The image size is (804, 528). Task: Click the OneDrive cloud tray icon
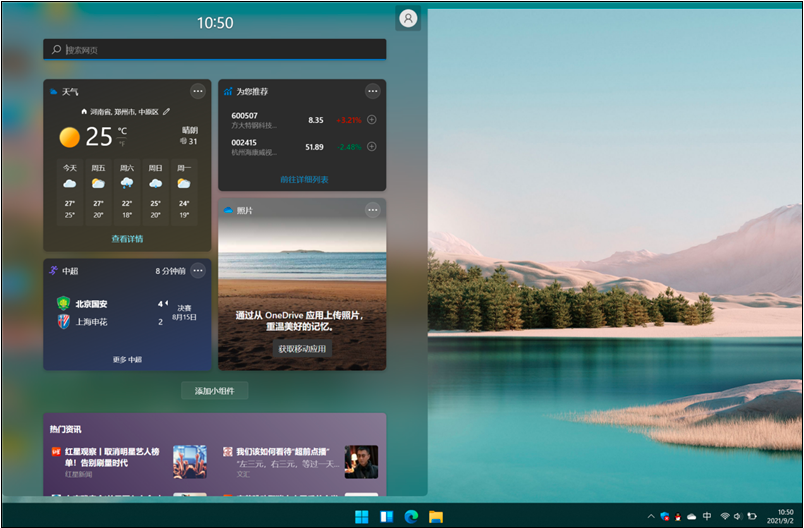coord(691,516)
